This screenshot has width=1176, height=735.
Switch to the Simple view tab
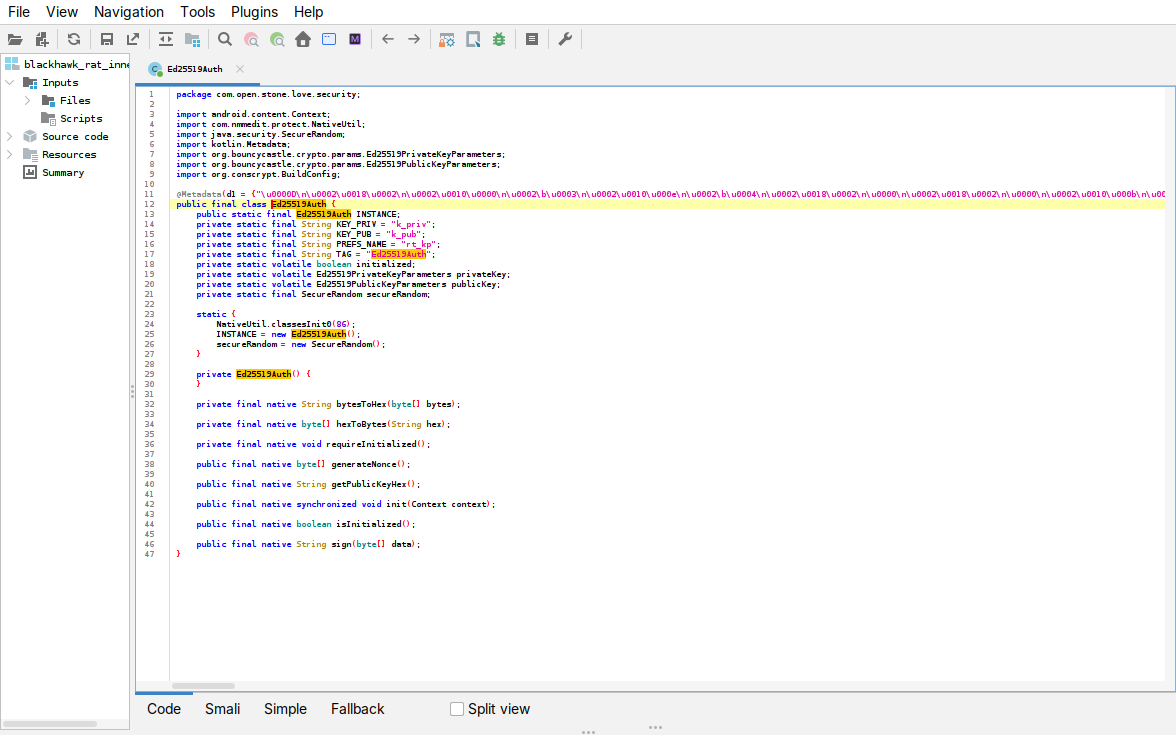tap(285, 709)
